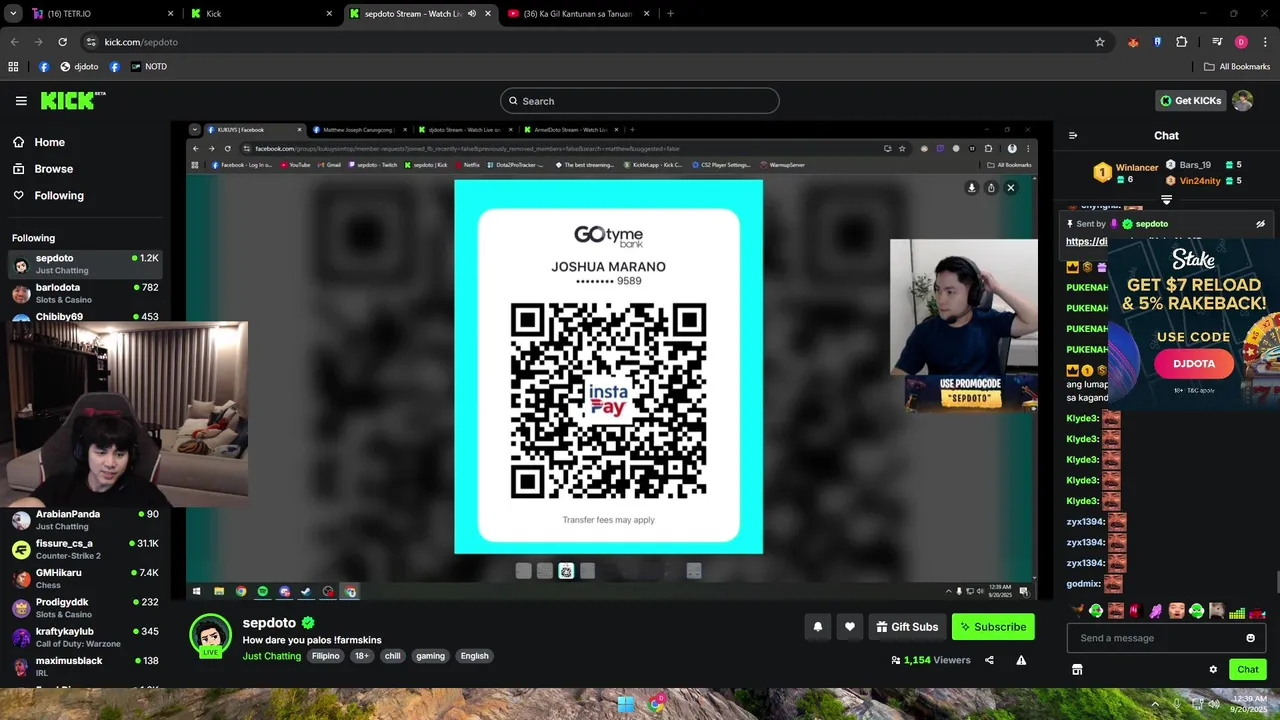
Task: Click the English stream tag
Action: tap(474, 656)
